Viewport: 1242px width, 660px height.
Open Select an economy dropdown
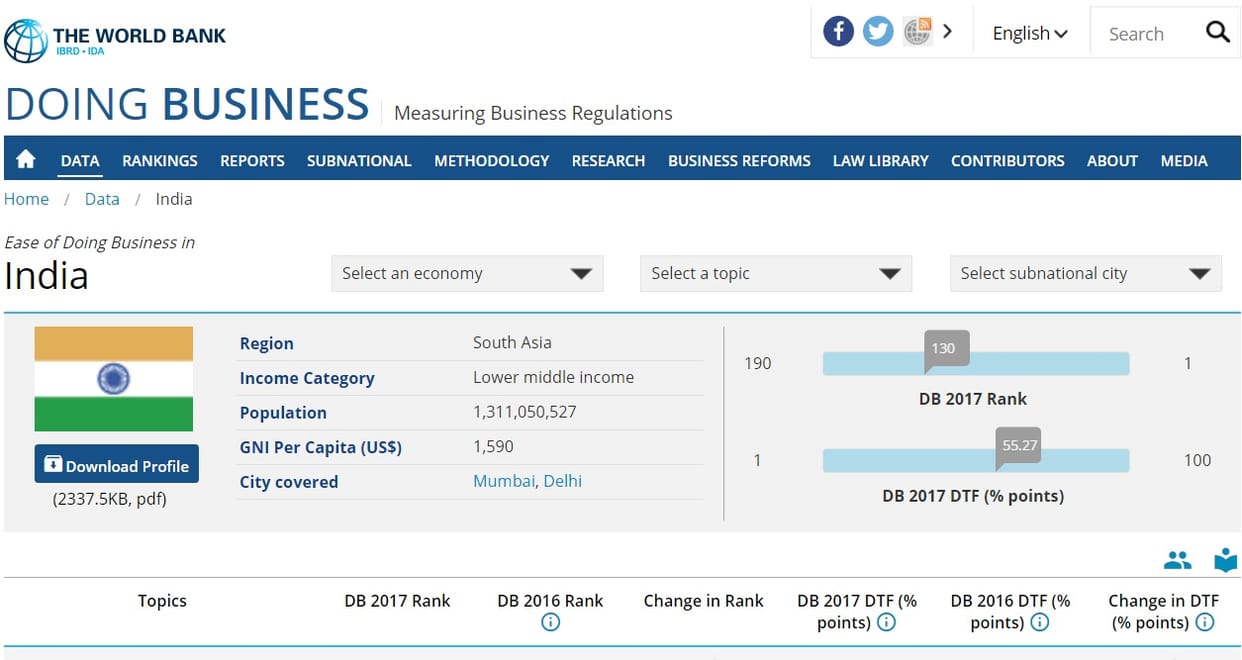(467, 273)
